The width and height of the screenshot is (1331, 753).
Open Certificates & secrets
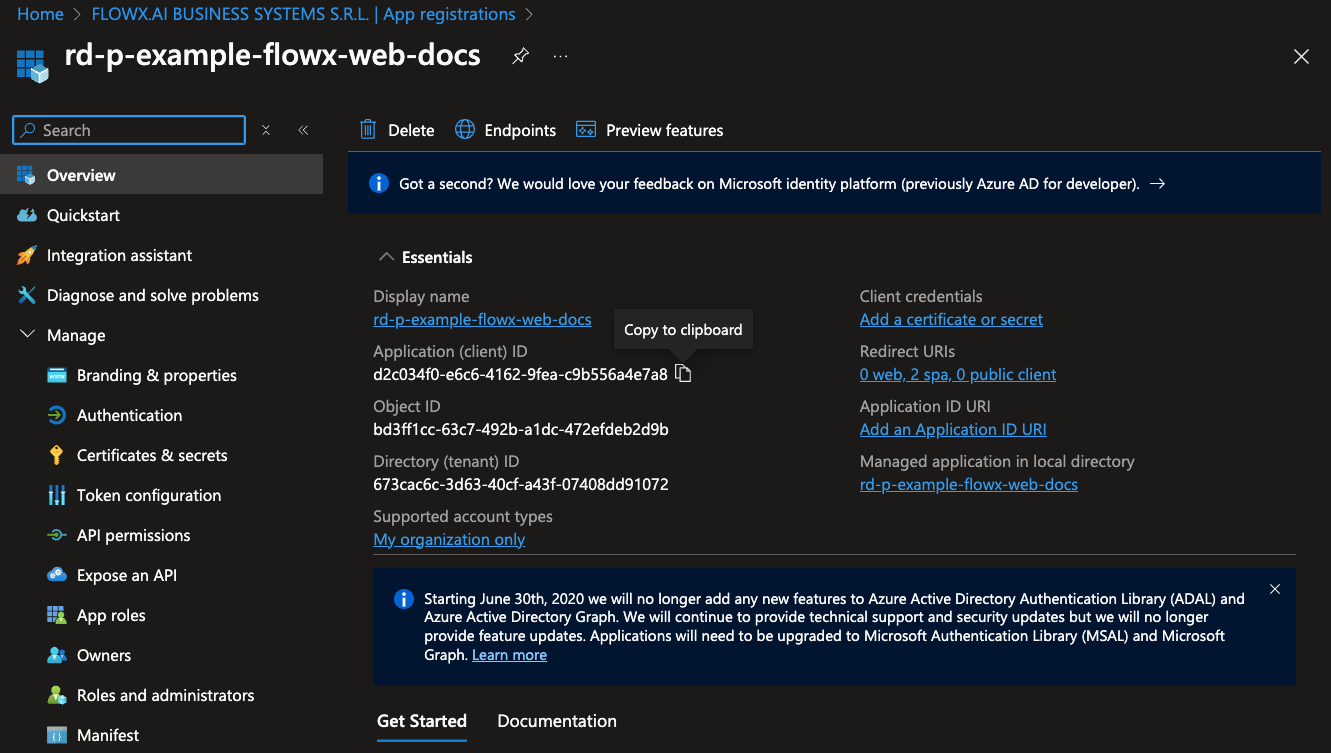[152, 455]
